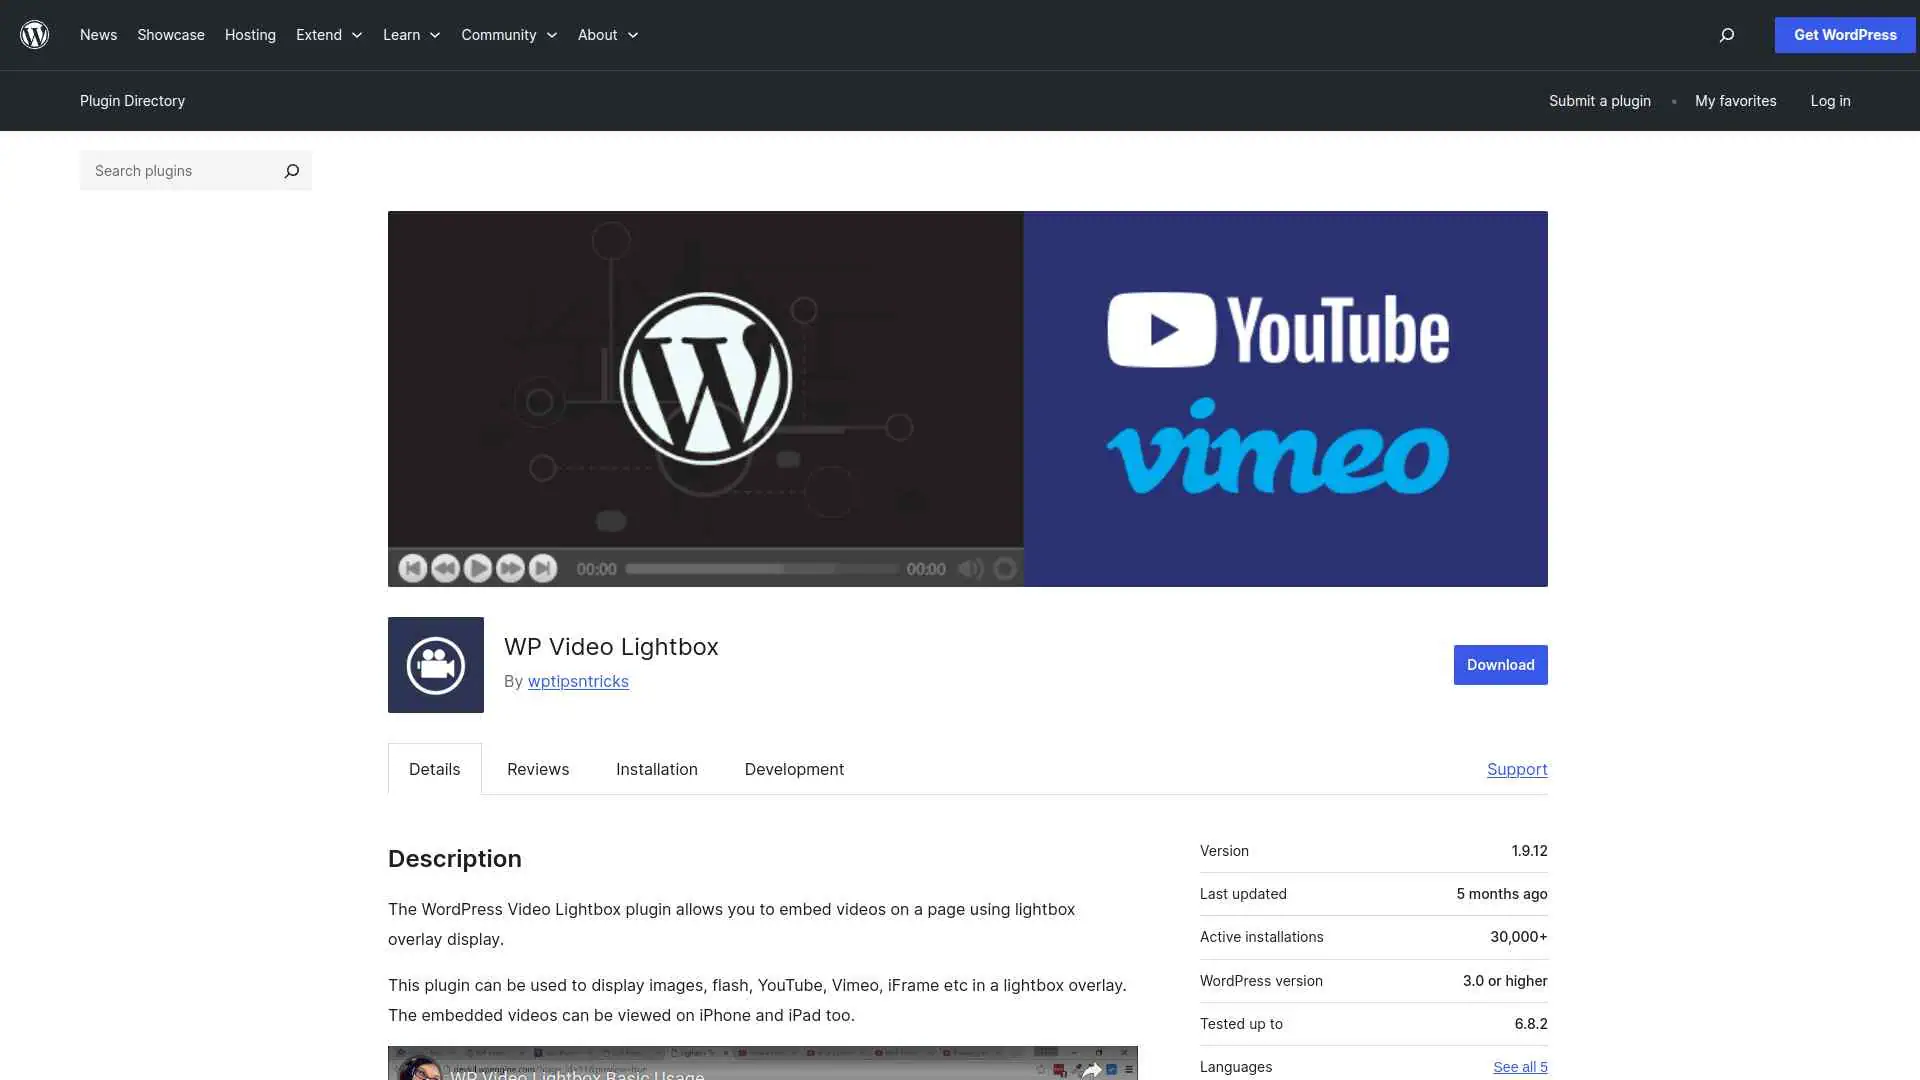Screen dimensions: 1920x1080
Task: Click the video progress bar in the banner
Action: click(x=760, y=568)
